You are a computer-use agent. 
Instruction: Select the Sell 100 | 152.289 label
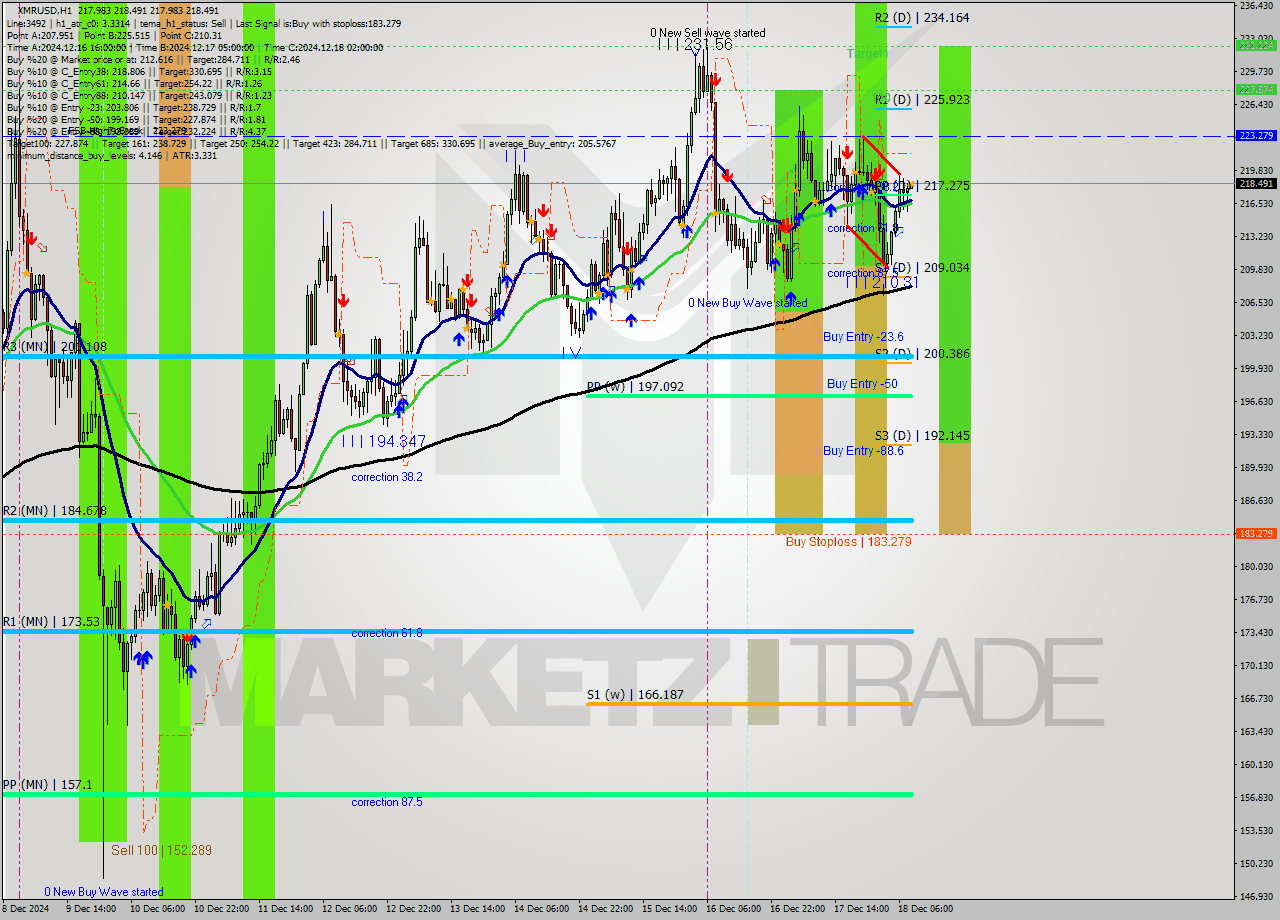tap(161, 850)
